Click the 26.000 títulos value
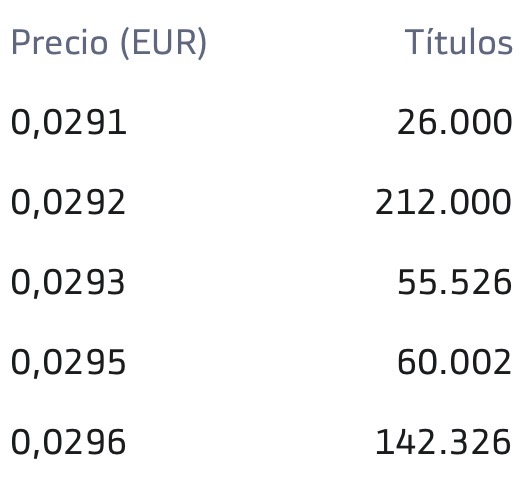The height and width of the screenshot is (485, 522). tap(455, 122)
